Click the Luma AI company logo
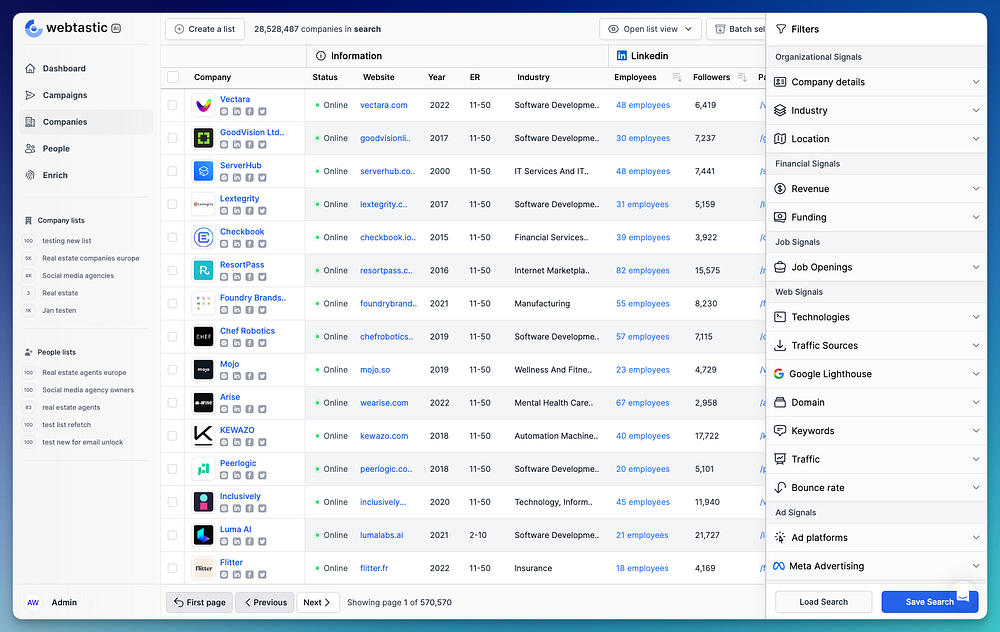This screenshot has height=632, width=1000. coord(204,535)
